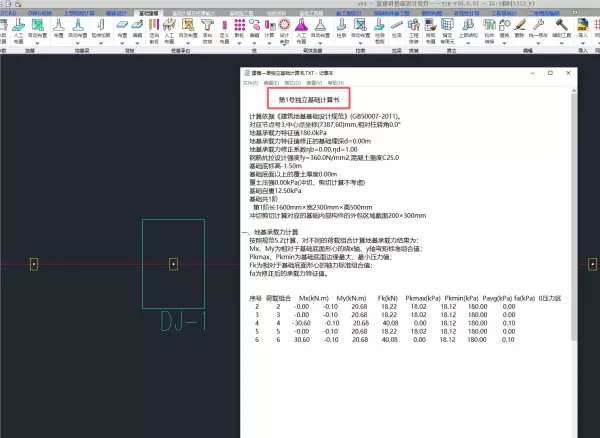Select the yellow column inside DJ-1 foundation
This screenshot has width=600, height=438.
174,264
